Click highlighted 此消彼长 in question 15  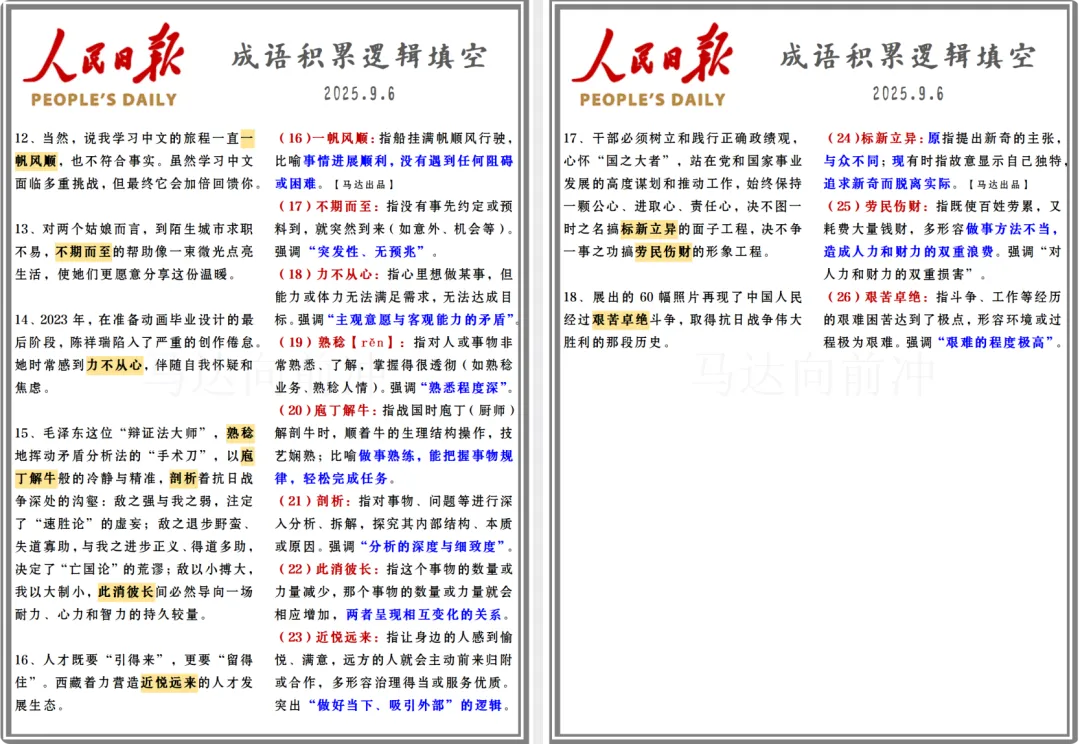[126, 592]
